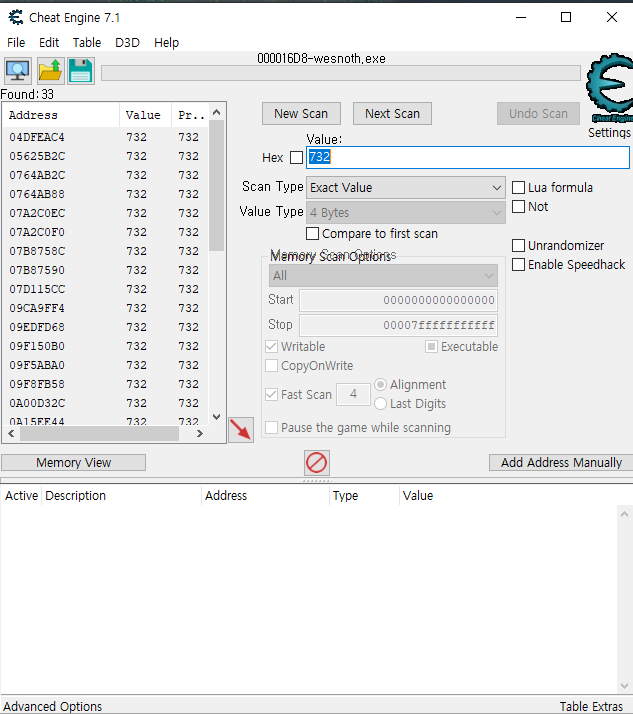
Task: Open the Value Type dropdown
Action: (406, 213)
